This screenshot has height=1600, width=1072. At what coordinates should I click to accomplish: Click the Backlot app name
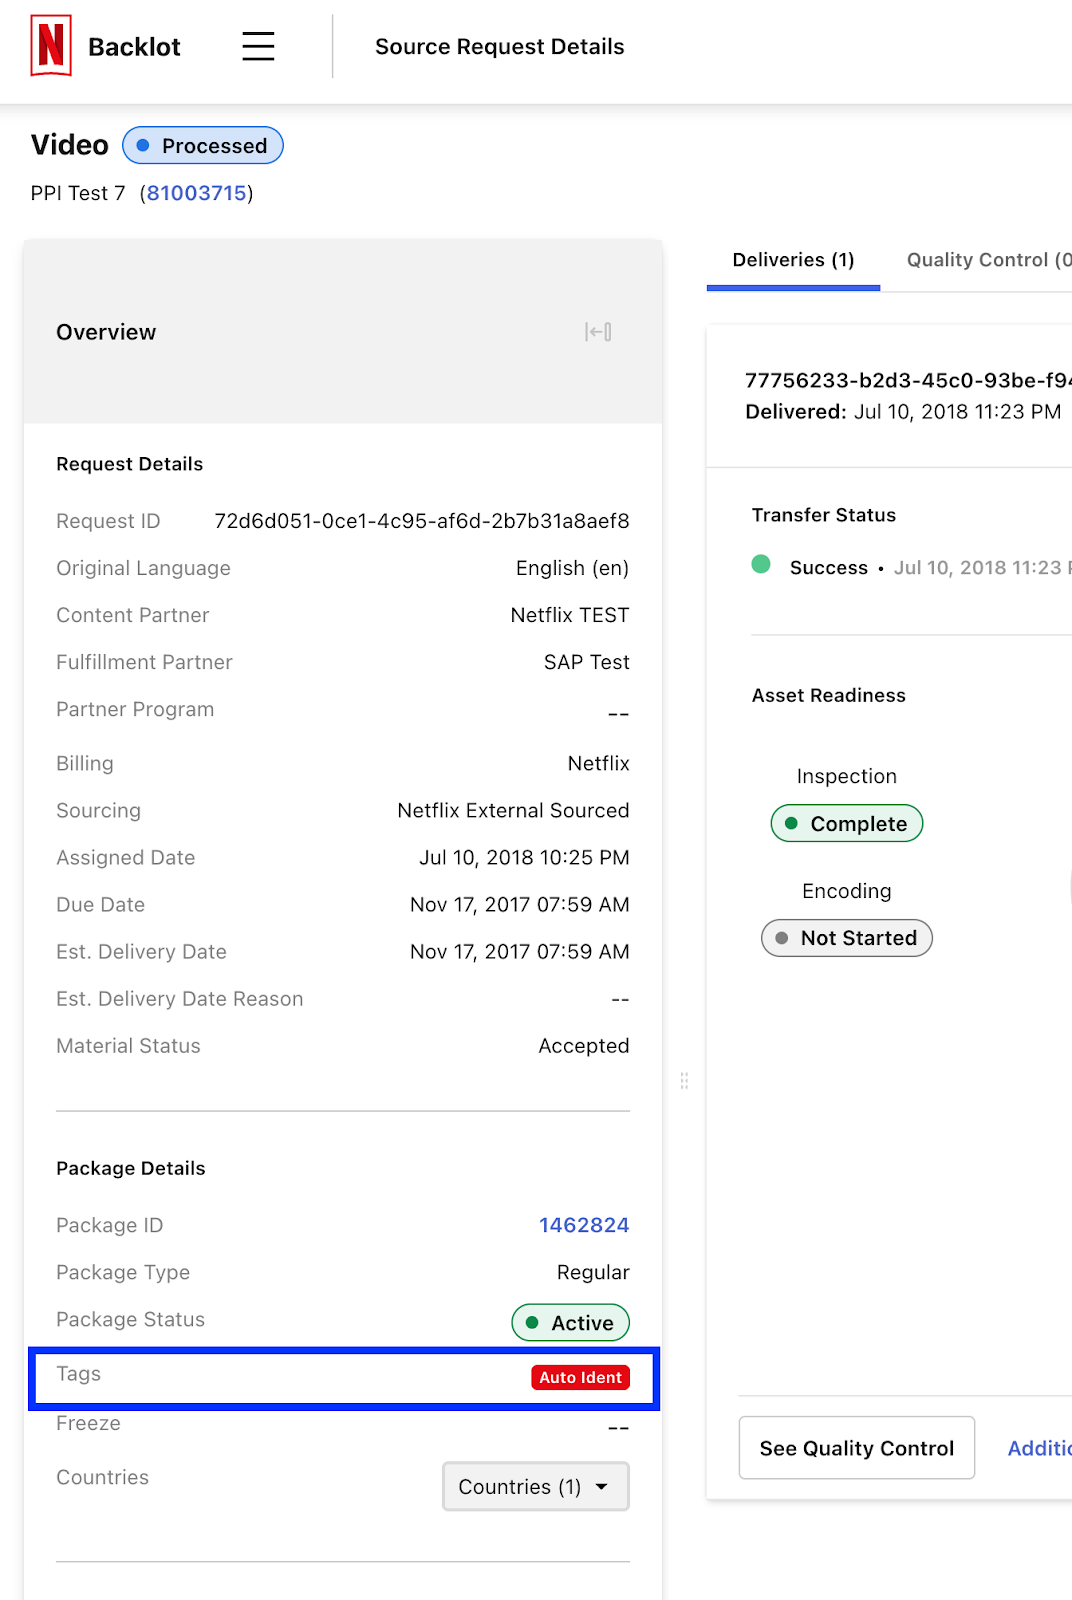134,47
